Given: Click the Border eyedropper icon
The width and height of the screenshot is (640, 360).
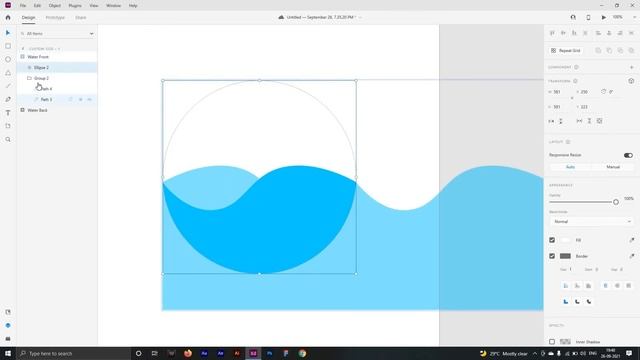Looking at the screenshot, I should [x=631, y=256].
